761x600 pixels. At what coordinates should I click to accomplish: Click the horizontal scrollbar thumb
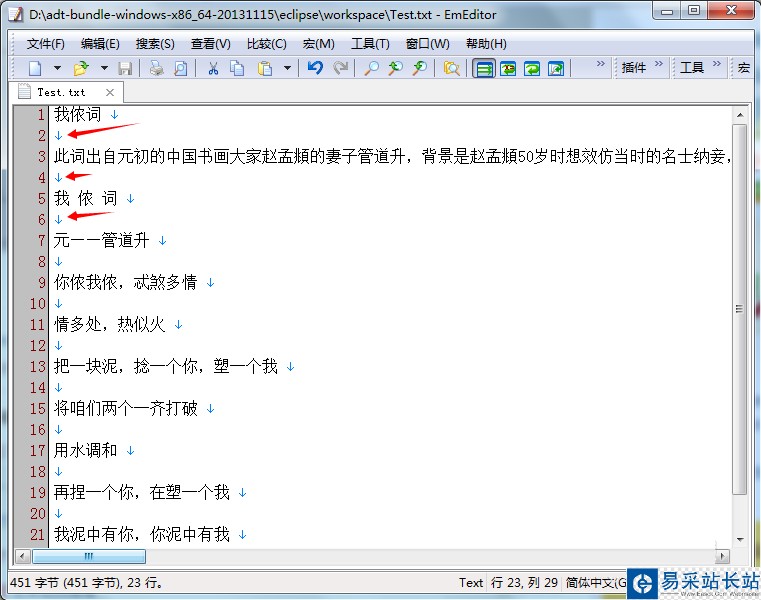click(x=89, y=556)
